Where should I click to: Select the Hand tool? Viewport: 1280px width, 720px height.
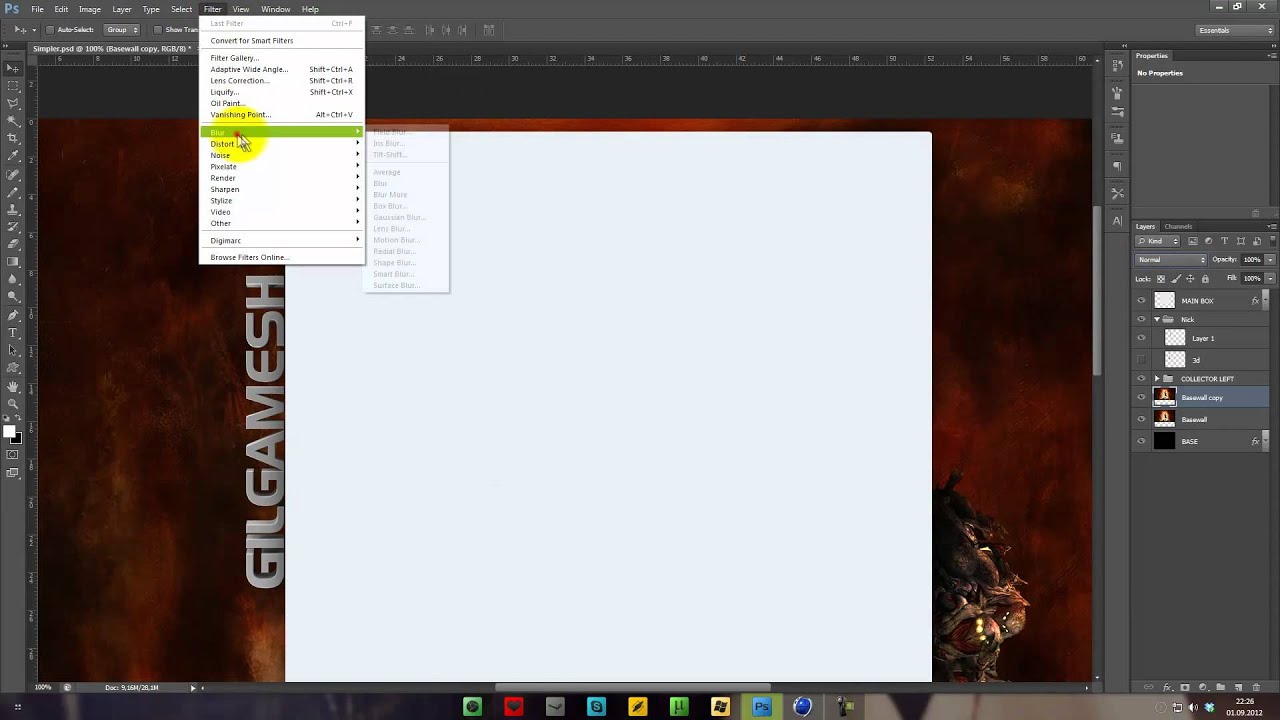pyautogui.click(x=13, y=387)
